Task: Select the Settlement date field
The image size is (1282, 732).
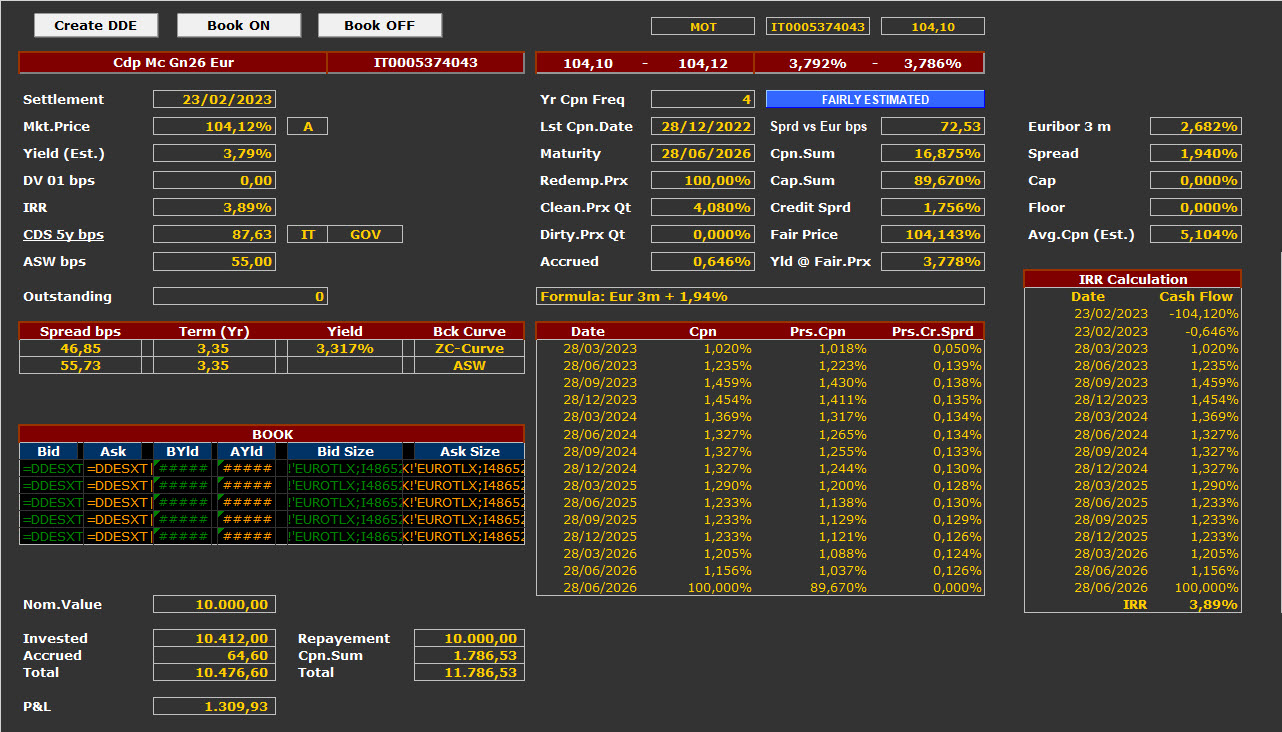Action: pyautogui.click(x=214, y=100)
